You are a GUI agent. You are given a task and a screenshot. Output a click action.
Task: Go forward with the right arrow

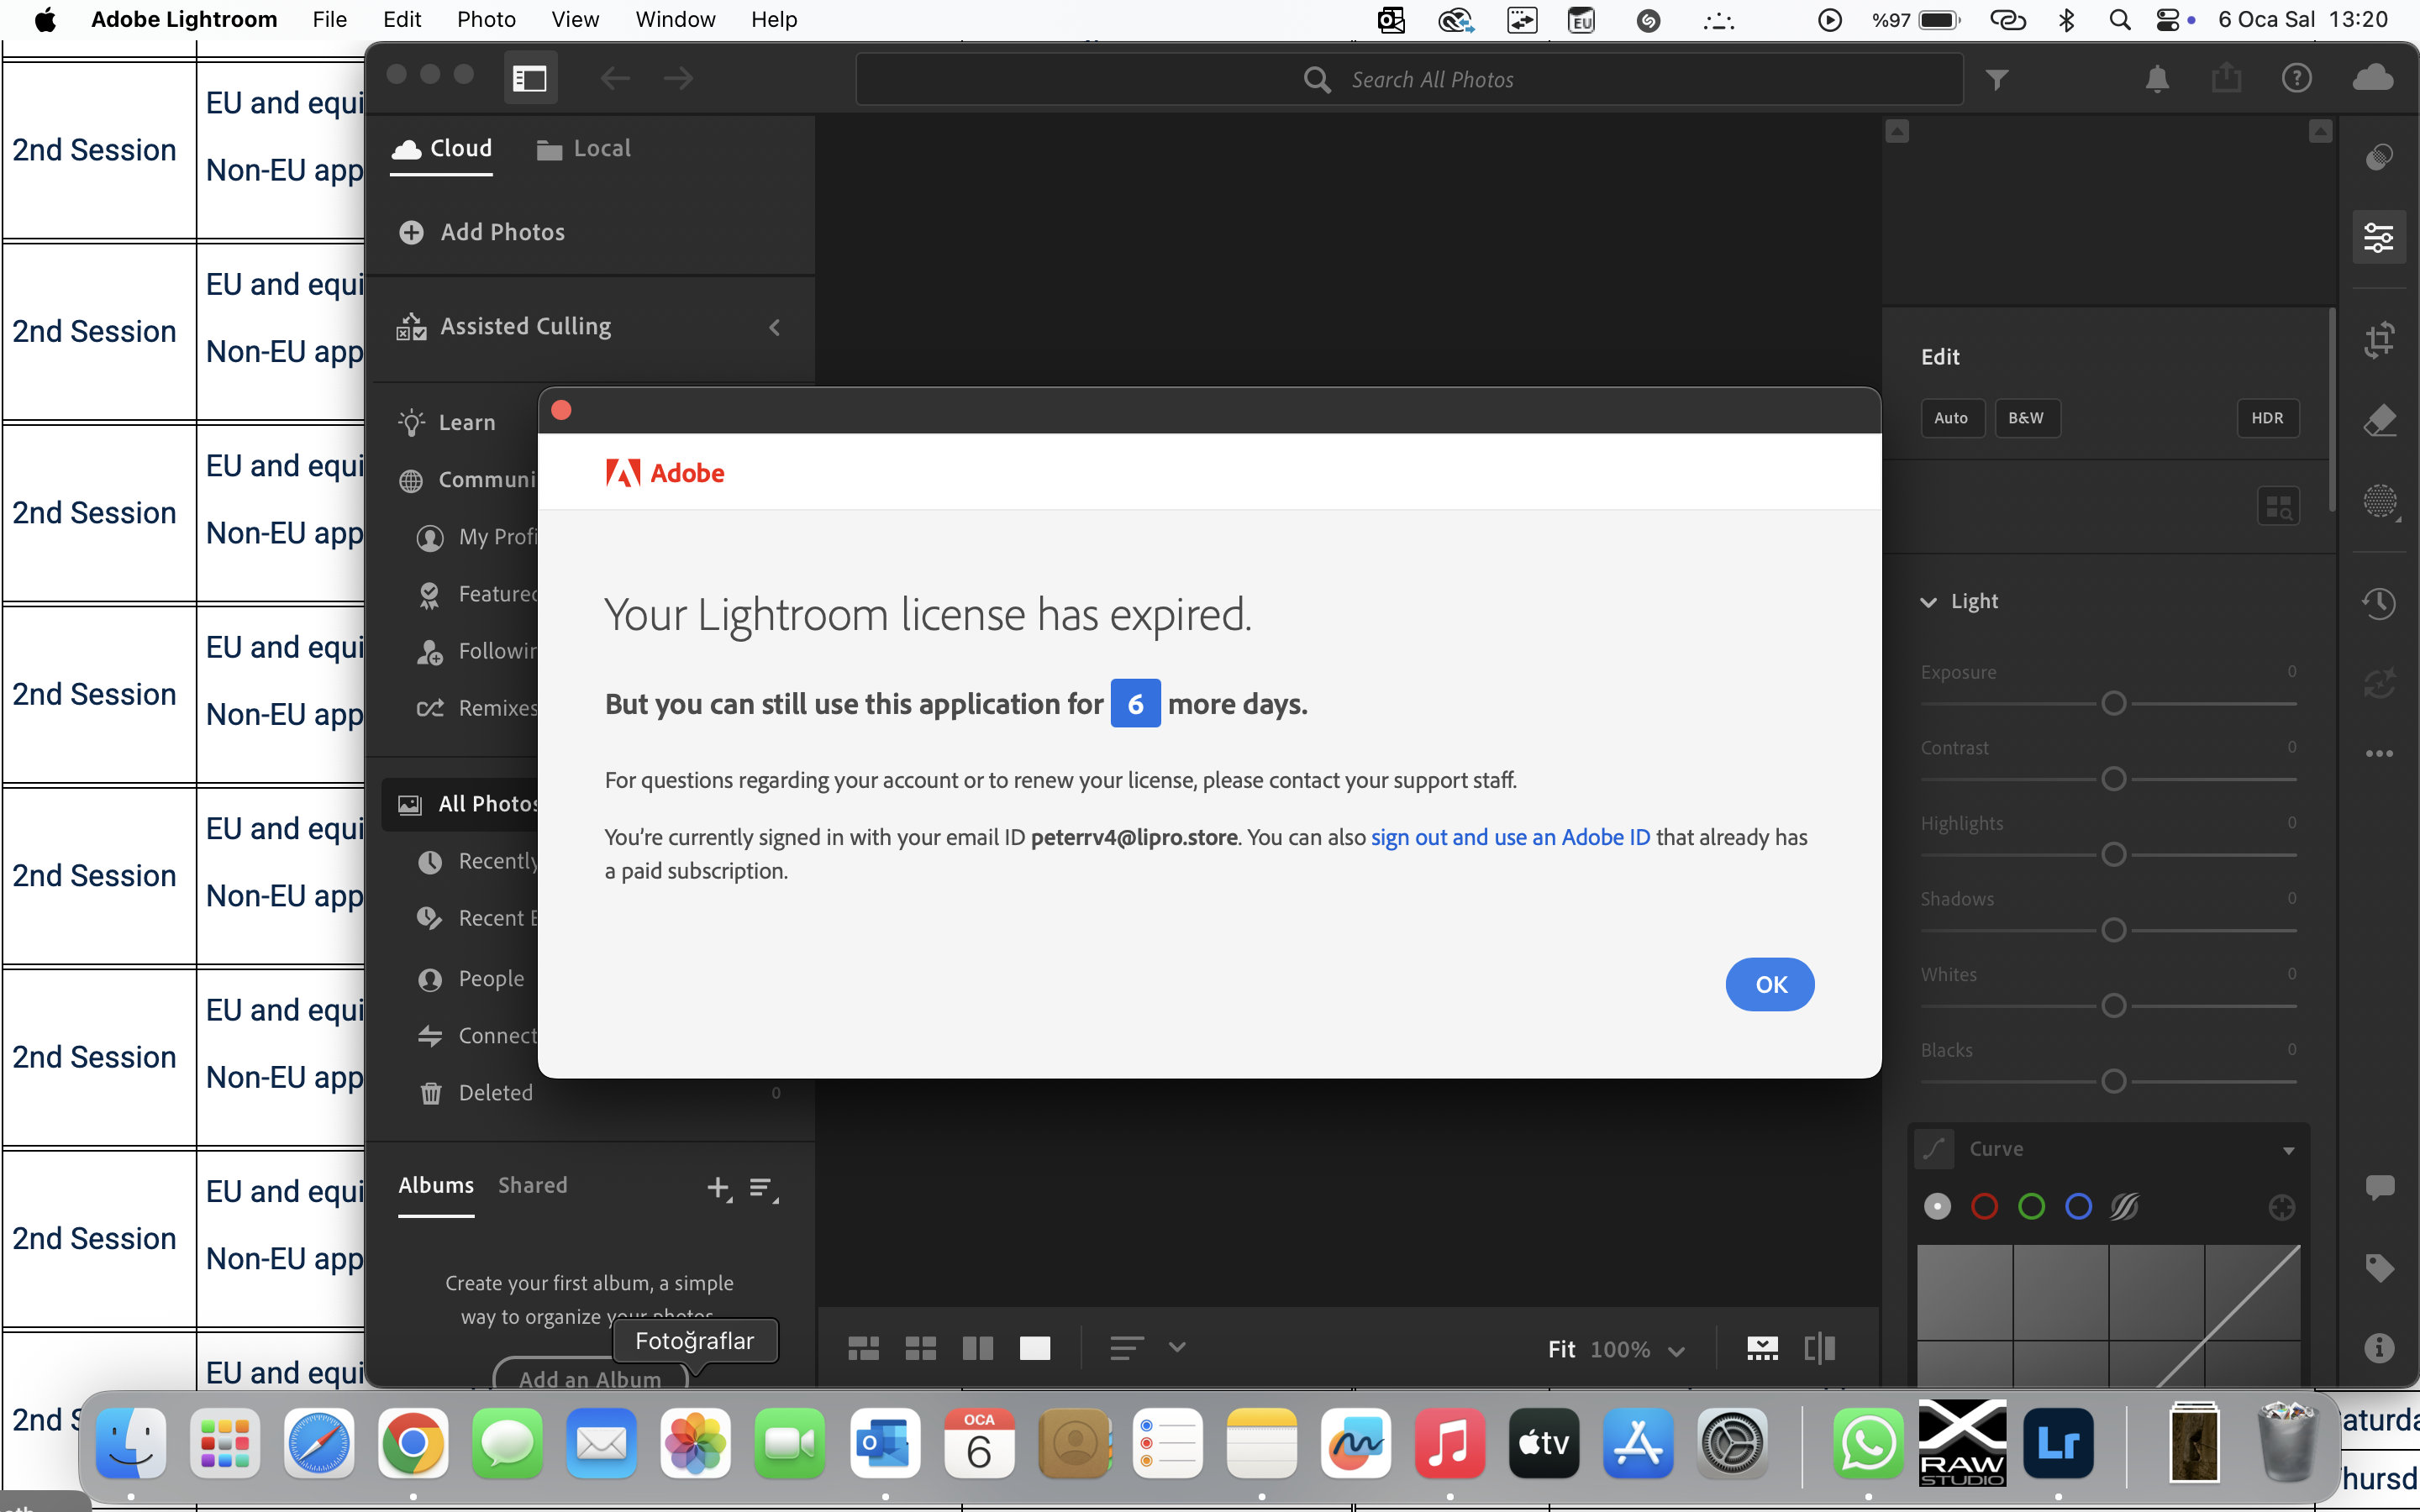pyautogui.click(x=678, y=78)
